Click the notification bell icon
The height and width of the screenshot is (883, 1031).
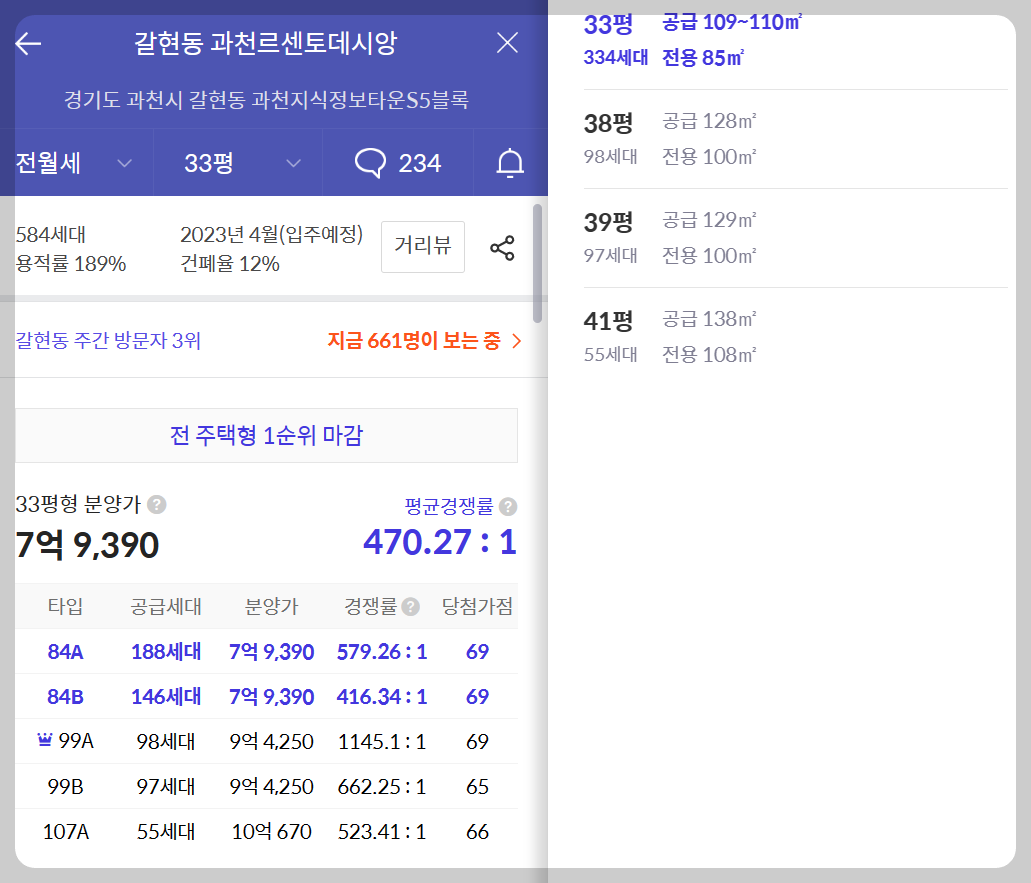[x=509, y=162]
